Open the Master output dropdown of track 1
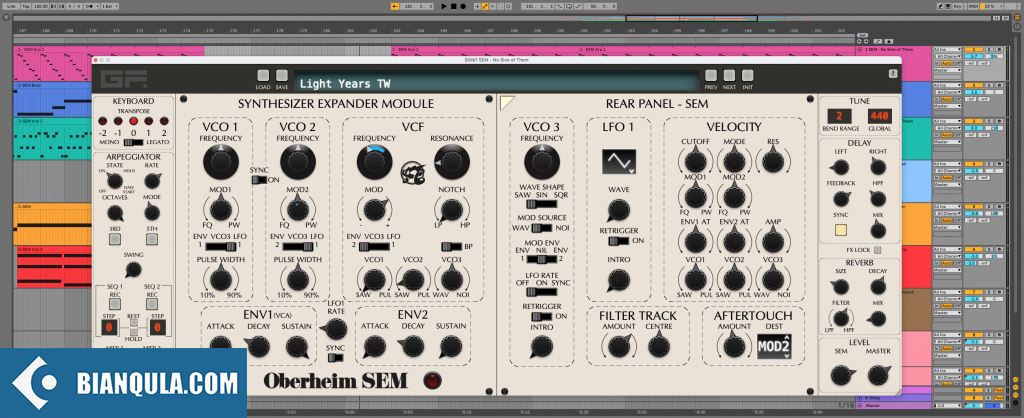 948,70
